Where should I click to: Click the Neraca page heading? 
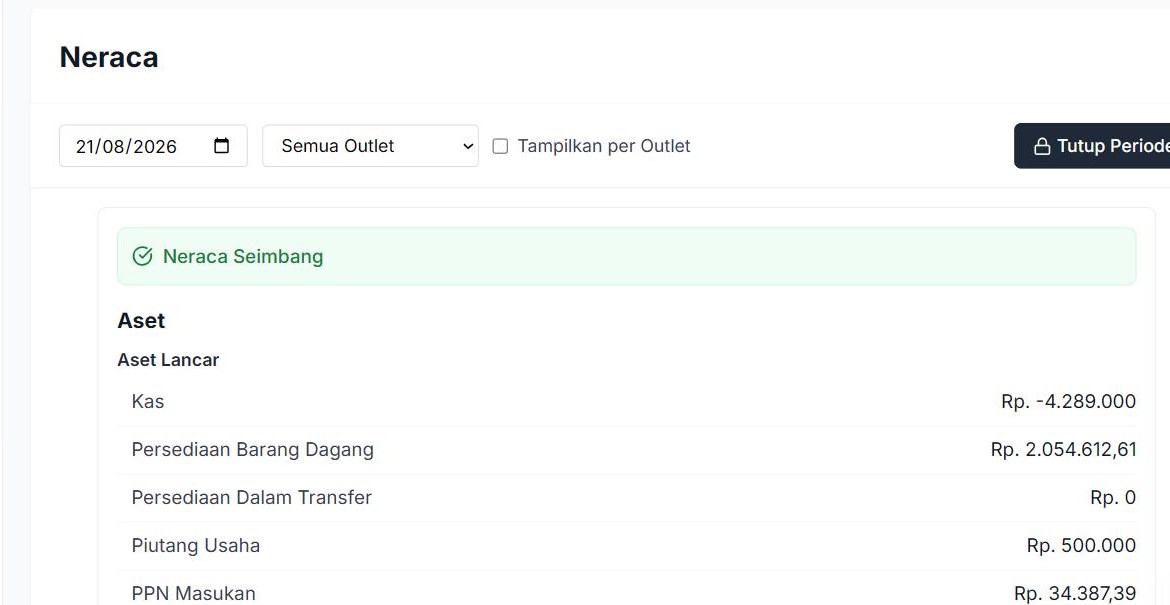tap(109, 57)
